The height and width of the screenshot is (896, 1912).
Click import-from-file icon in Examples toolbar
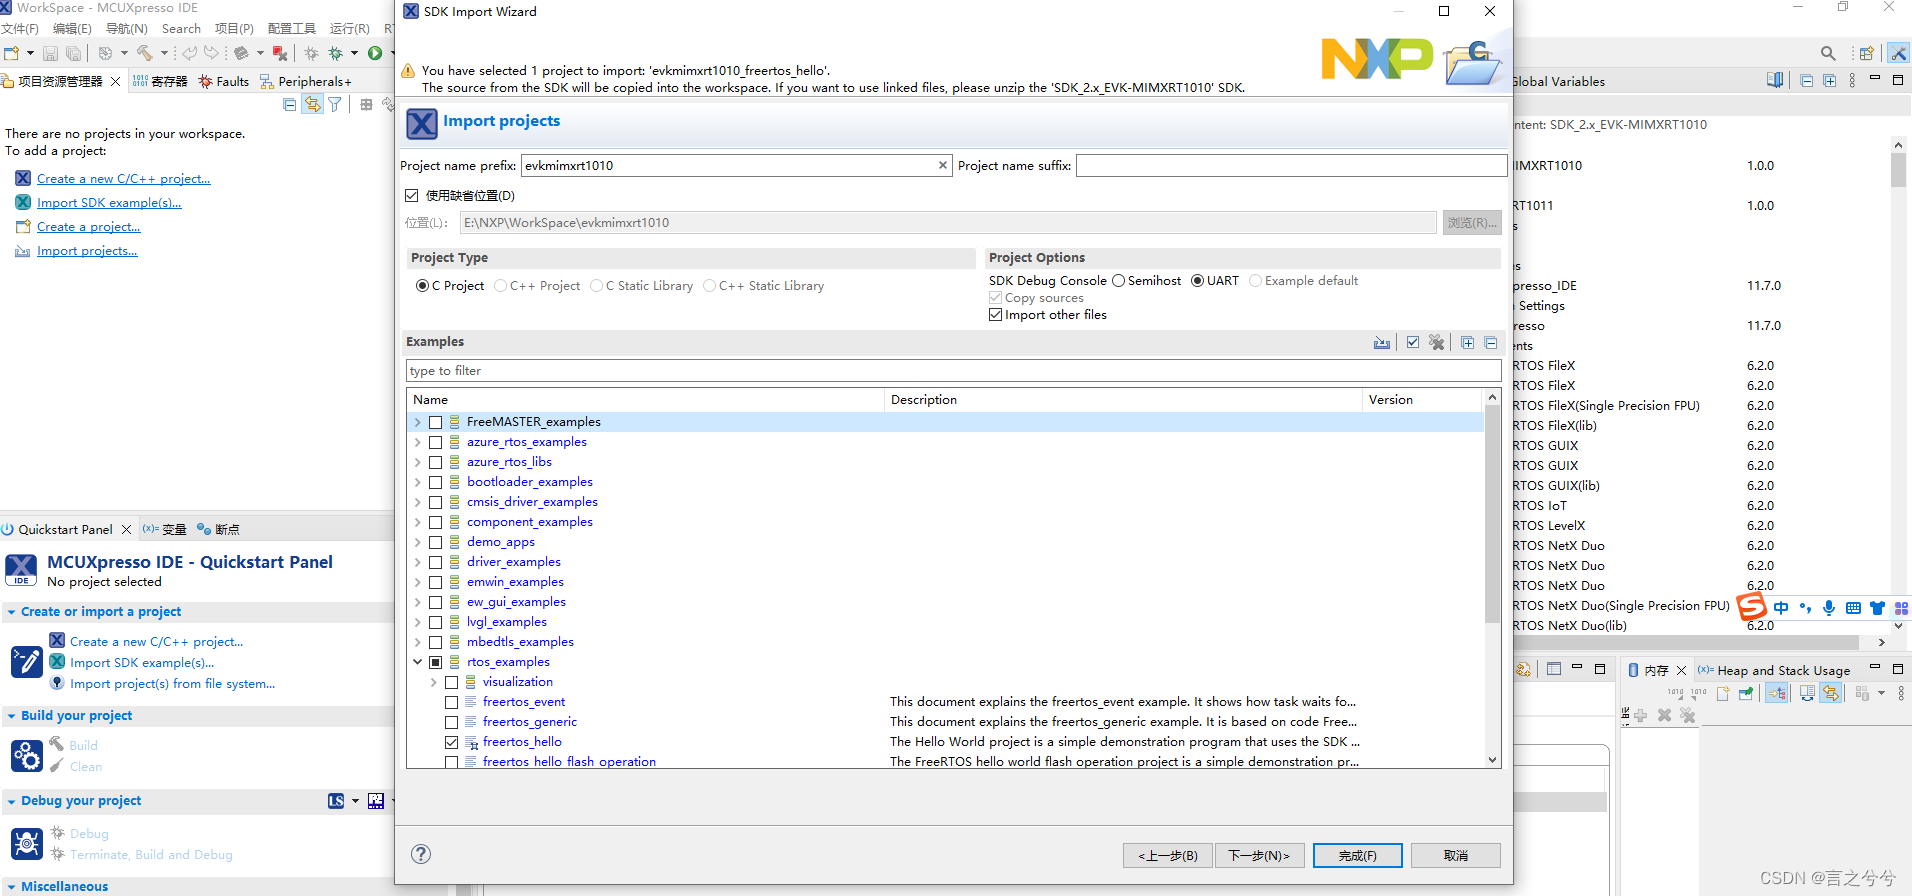(x=1382, y=342)
